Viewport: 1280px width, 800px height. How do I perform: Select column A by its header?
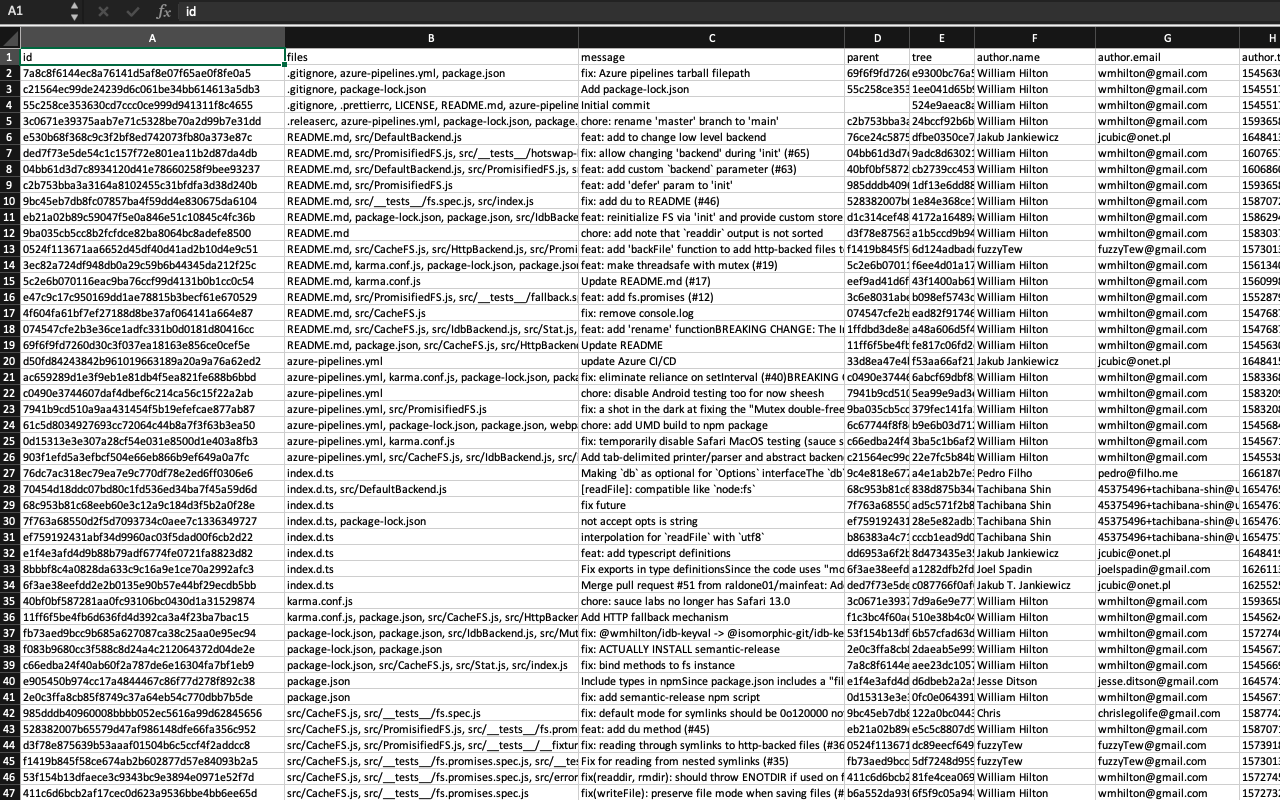point(152,37)
